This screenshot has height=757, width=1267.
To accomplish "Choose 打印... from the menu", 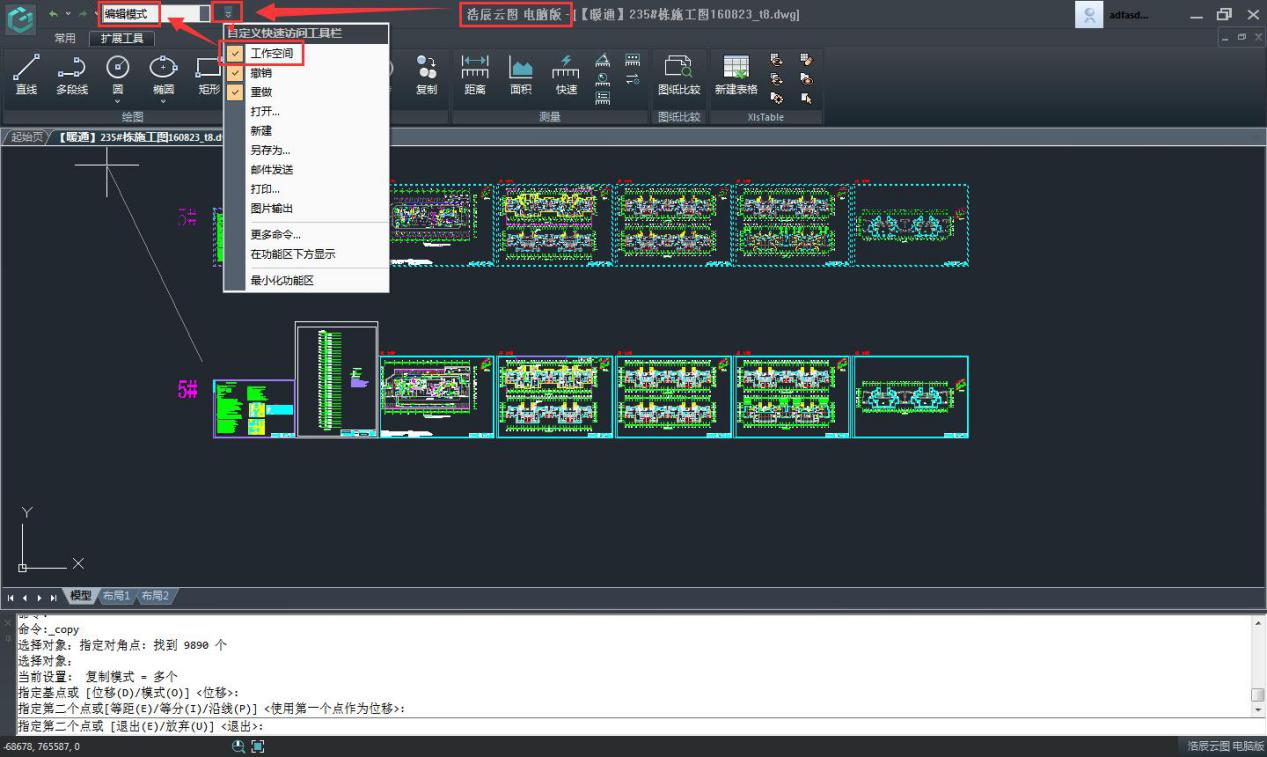I will (306, 189).
